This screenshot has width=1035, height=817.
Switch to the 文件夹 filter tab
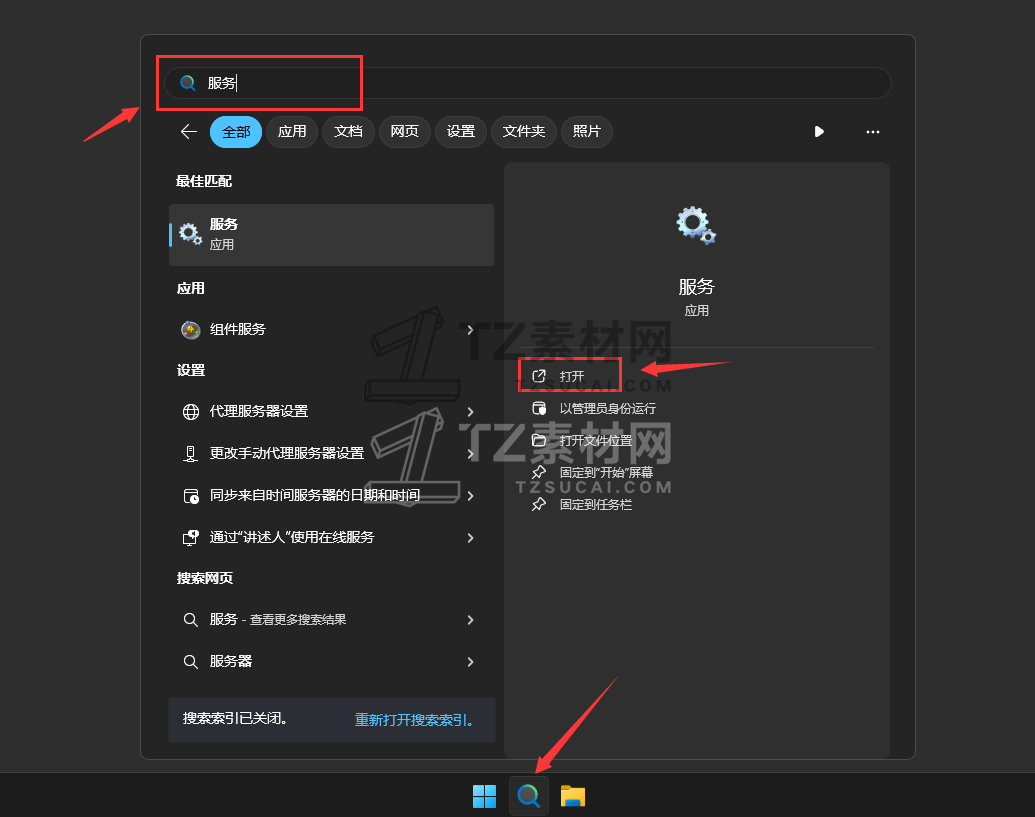523,131
